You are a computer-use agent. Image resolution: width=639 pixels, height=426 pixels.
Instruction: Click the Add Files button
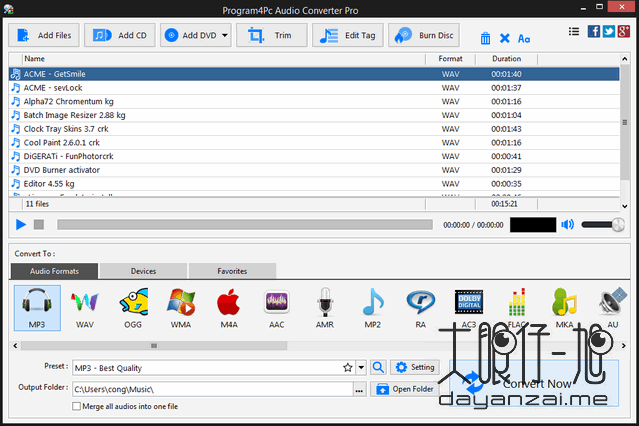[44, 35]
